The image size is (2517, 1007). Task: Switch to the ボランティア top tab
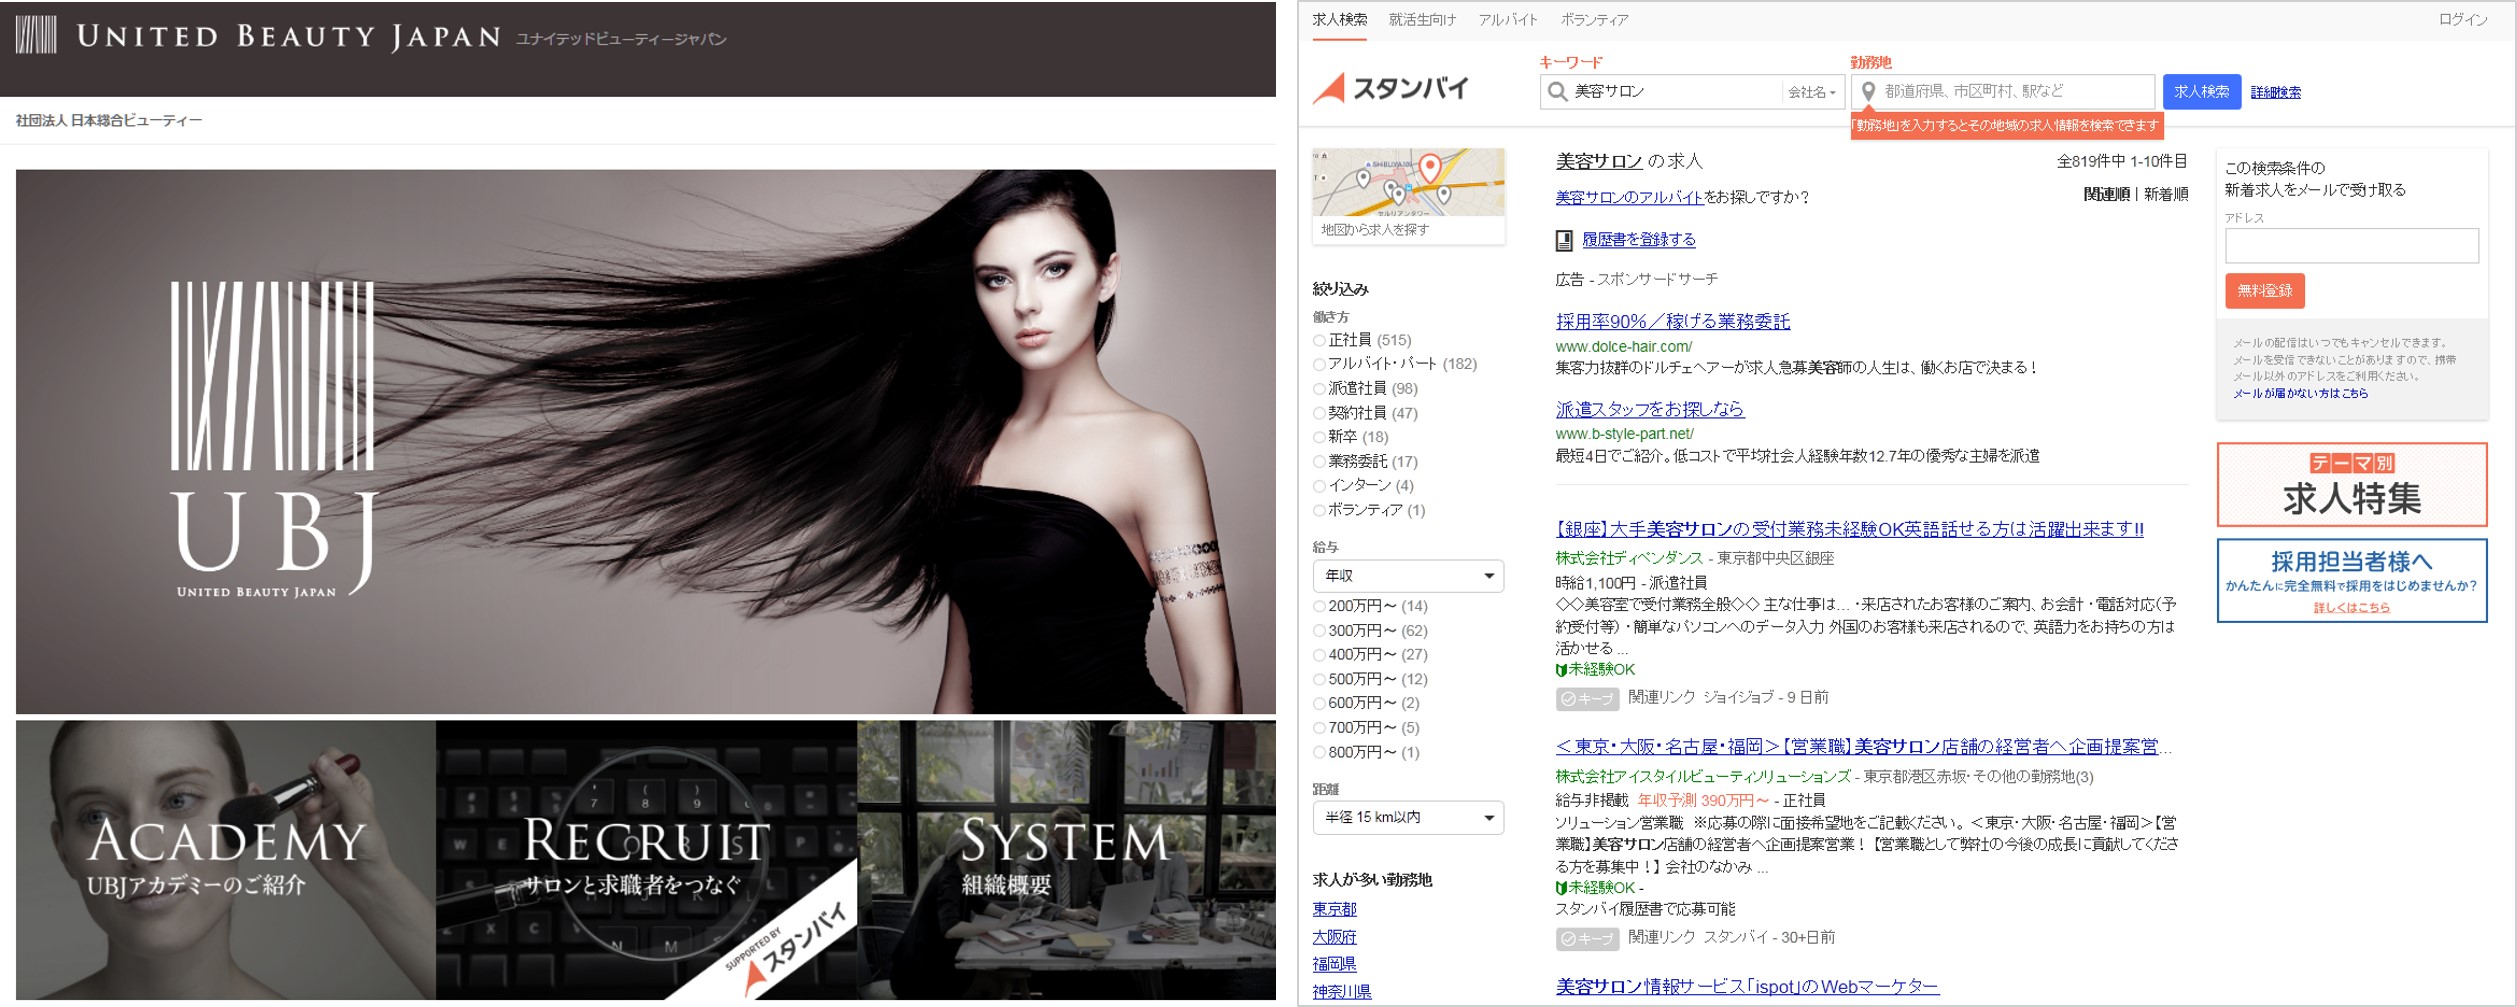(1594, 20)
